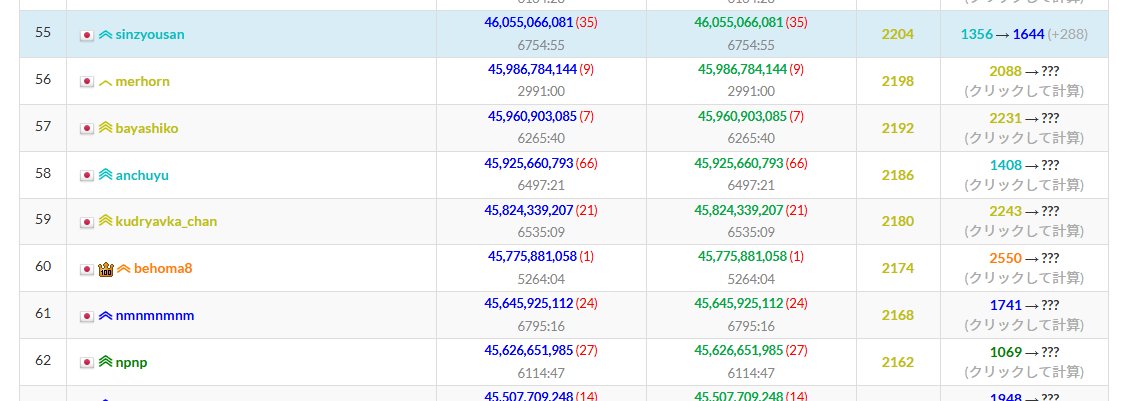This screenshot has width=1136, height=401.
Task: Click the cyan rank chevron beside sinzyousan
Action: tap(106, 34)
